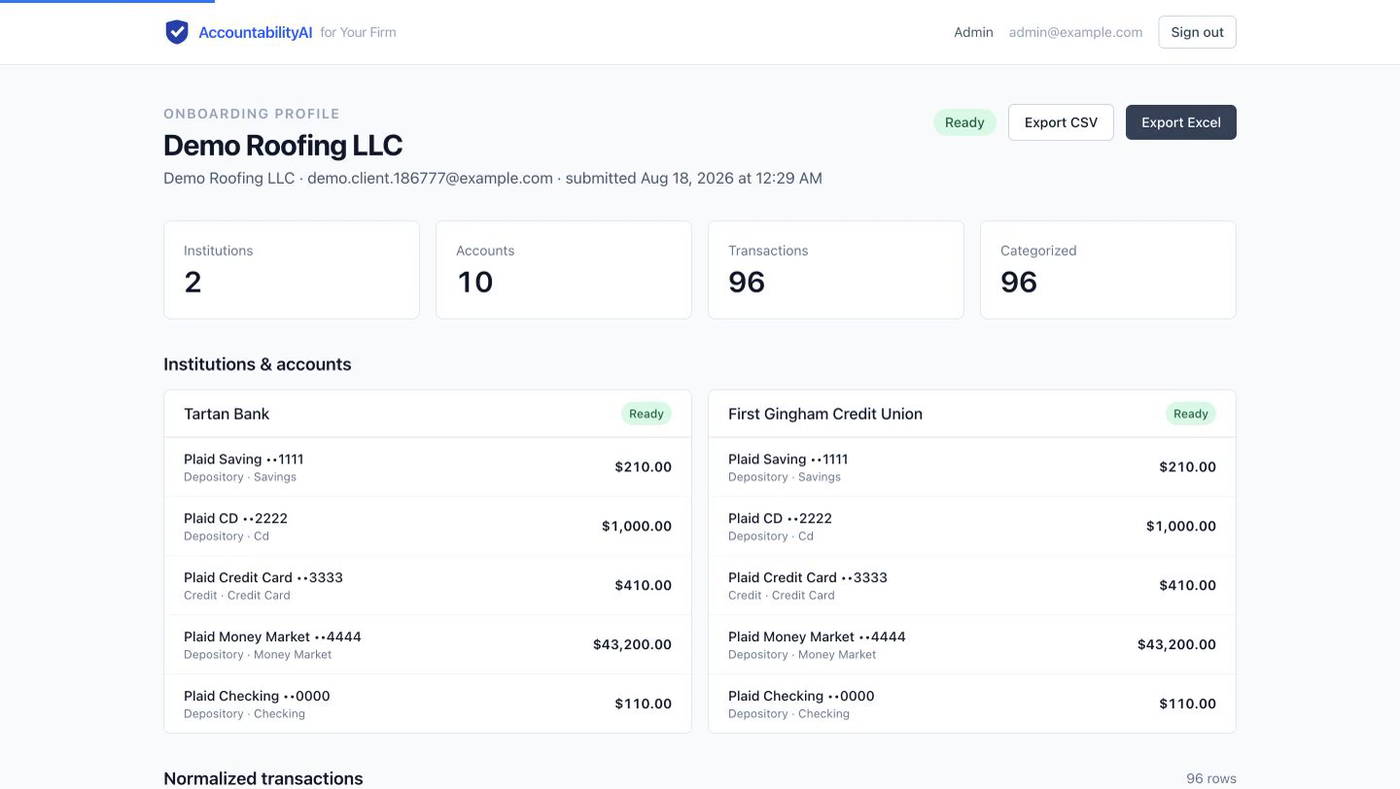Click the Tartan Bank institution header
This screenshot has width=1400, height=789.
pyautogui.click(x=427, y=414)
